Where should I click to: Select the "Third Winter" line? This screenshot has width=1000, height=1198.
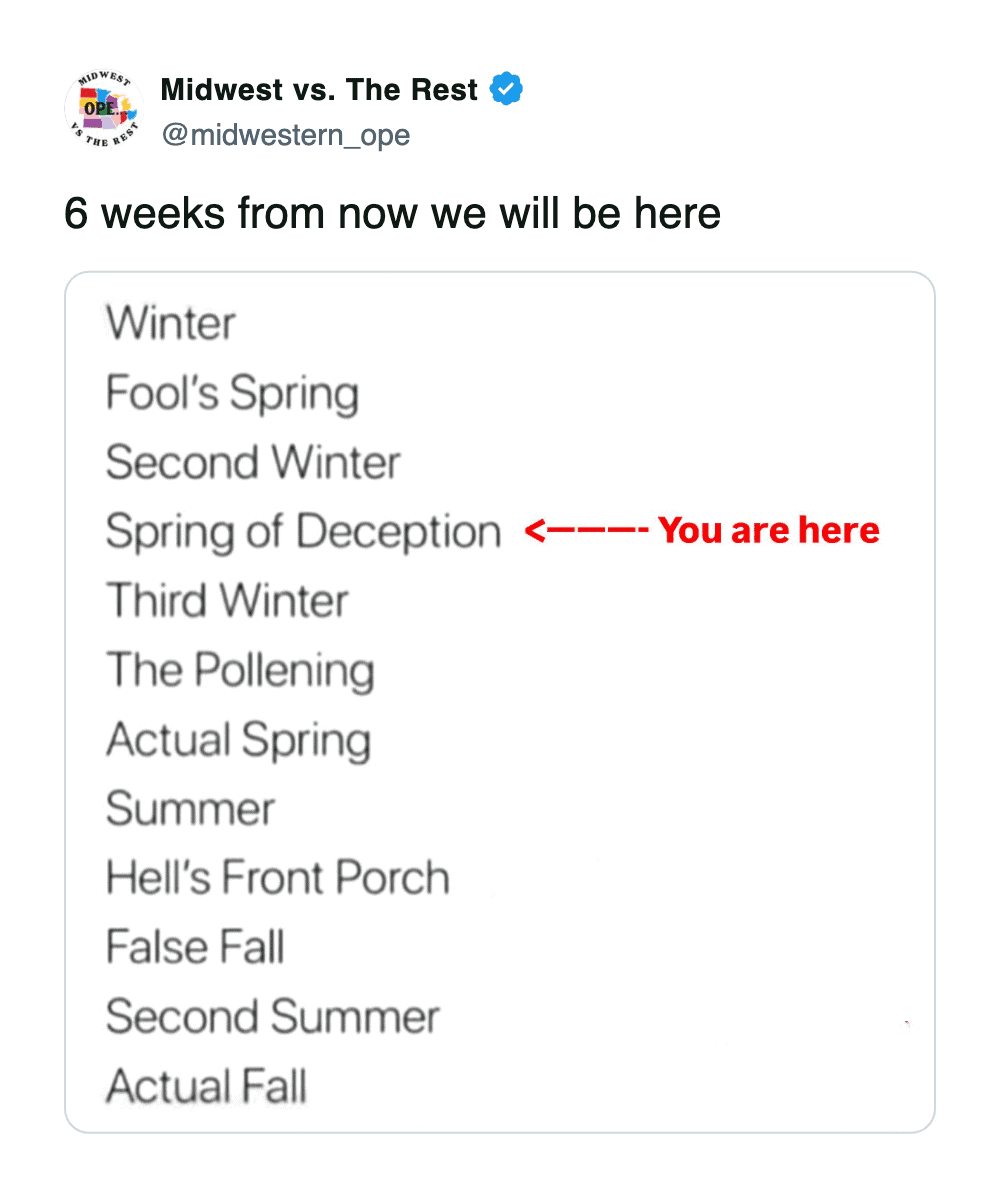227,600
